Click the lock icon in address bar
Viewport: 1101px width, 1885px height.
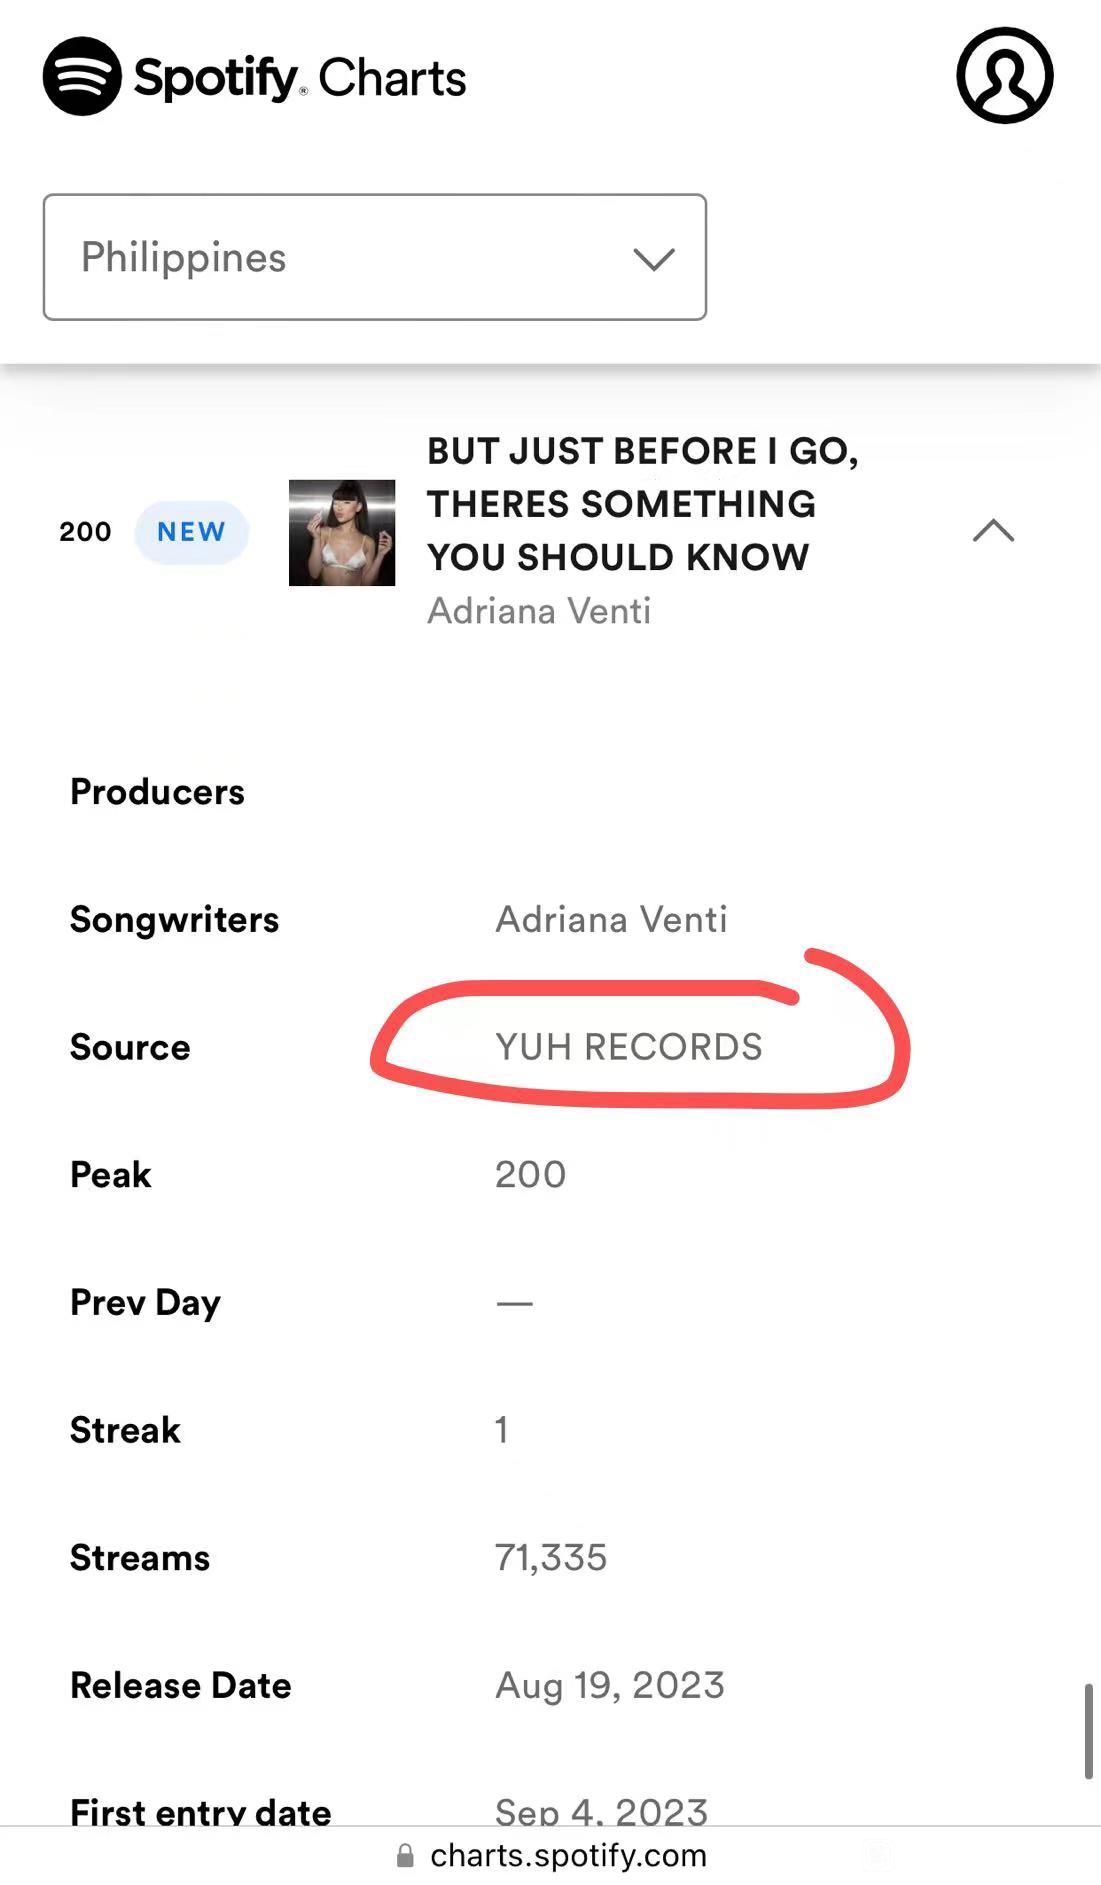click(x=405, y=1856)
